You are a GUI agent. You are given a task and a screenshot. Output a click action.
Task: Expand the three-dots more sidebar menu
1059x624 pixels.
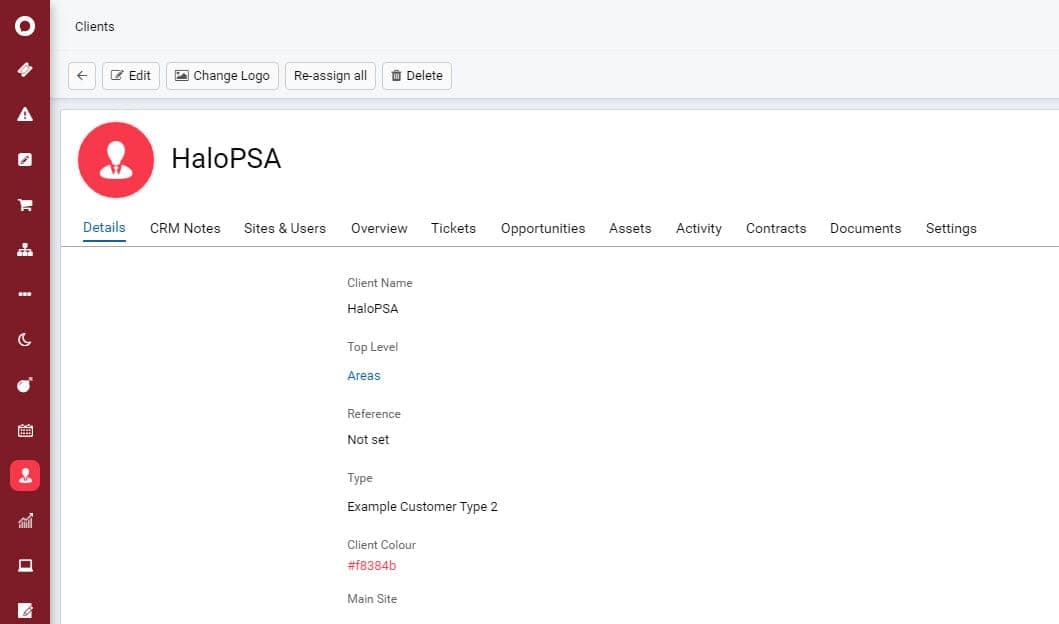point(25,295)
